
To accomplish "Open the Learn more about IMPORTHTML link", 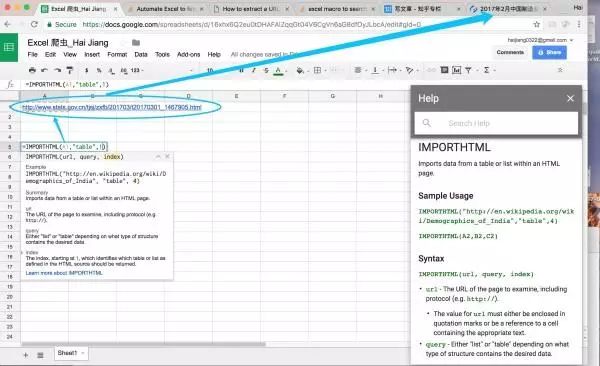I will click(64, 273).
